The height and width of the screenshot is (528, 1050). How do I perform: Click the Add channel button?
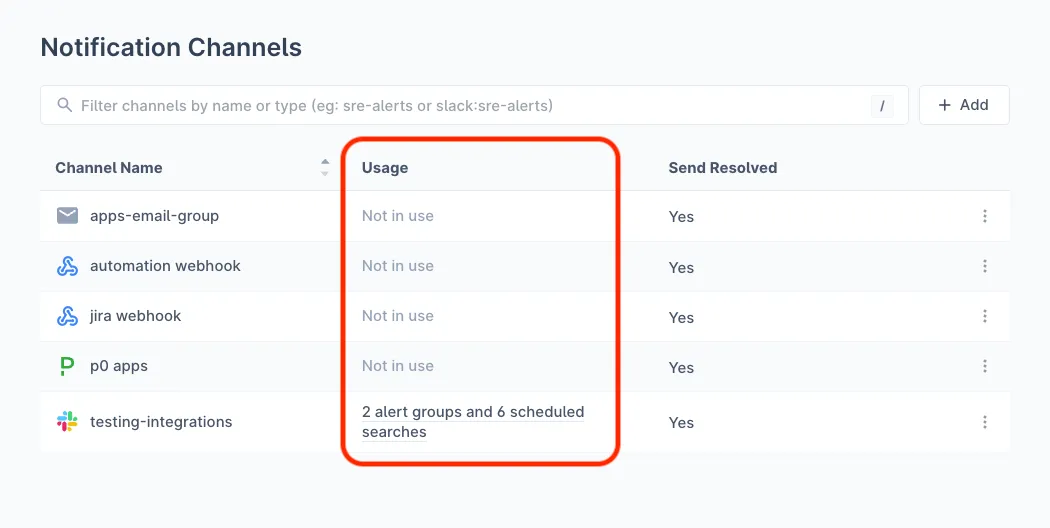tap(964, 105)
